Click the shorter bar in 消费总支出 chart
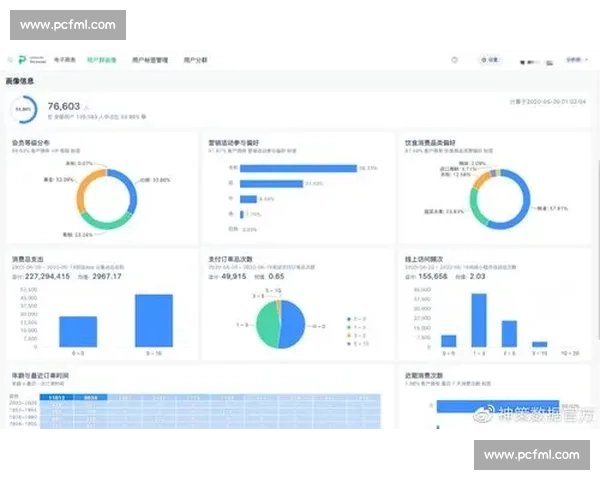Viewport: 600px width, 480px height. tap(78, 332)
